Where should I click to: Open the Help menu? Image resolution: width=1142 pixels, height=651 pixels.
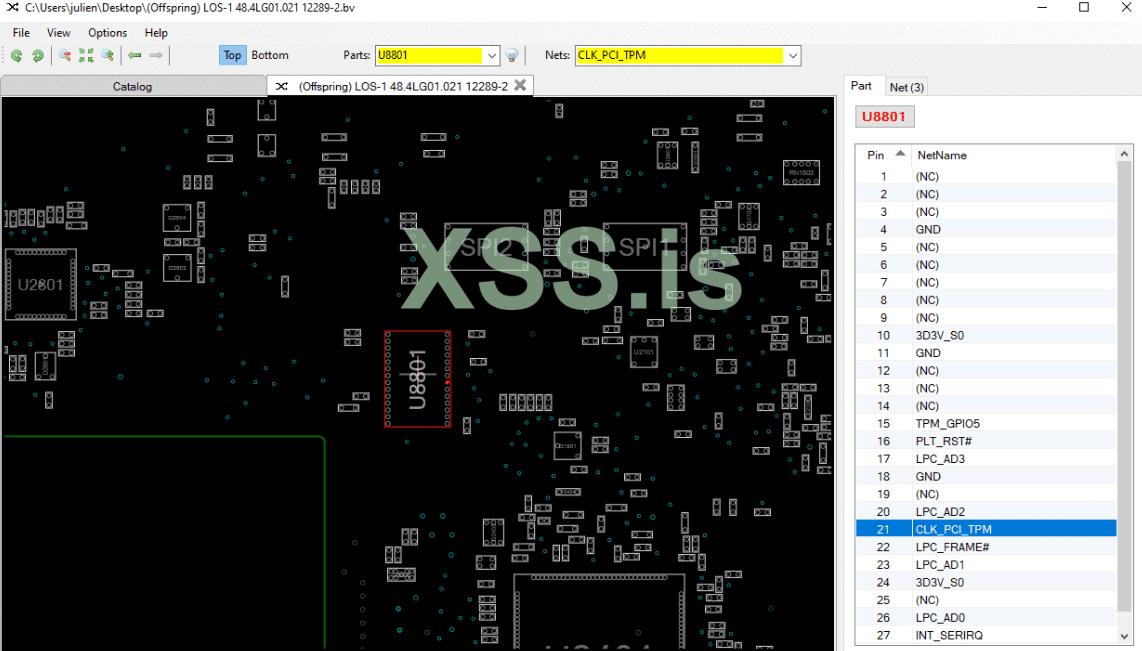coord(156,33)
